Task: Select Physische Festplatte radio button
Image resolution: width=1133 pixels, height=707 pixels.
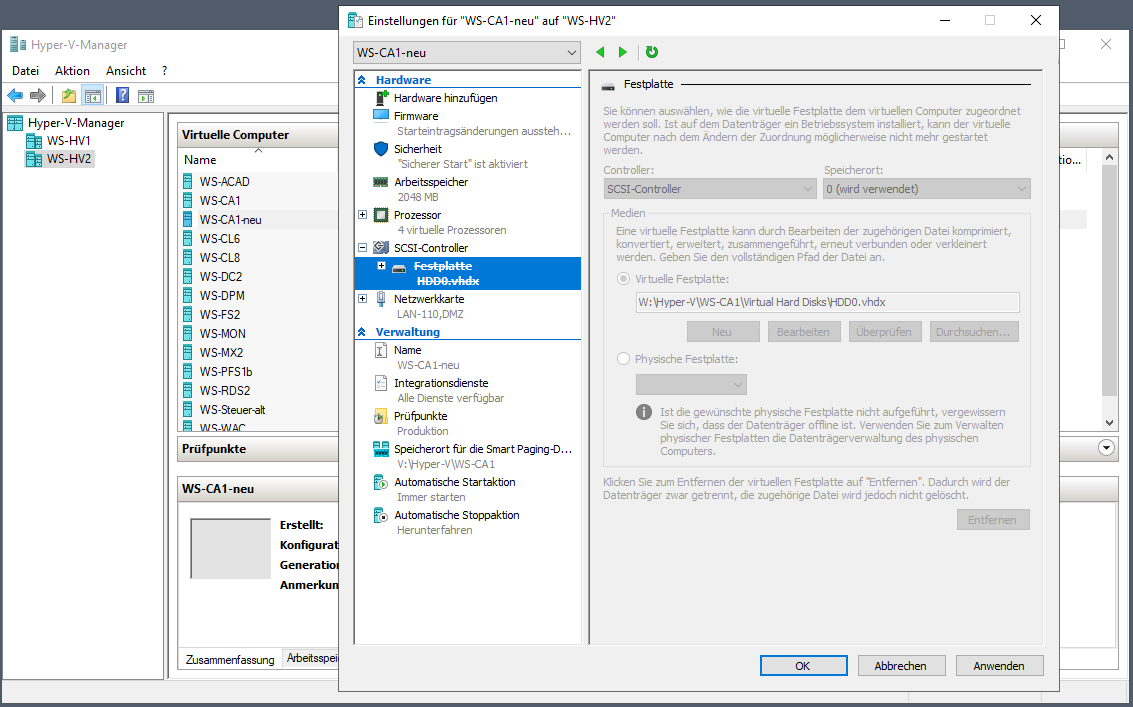Action: point(623,359)
